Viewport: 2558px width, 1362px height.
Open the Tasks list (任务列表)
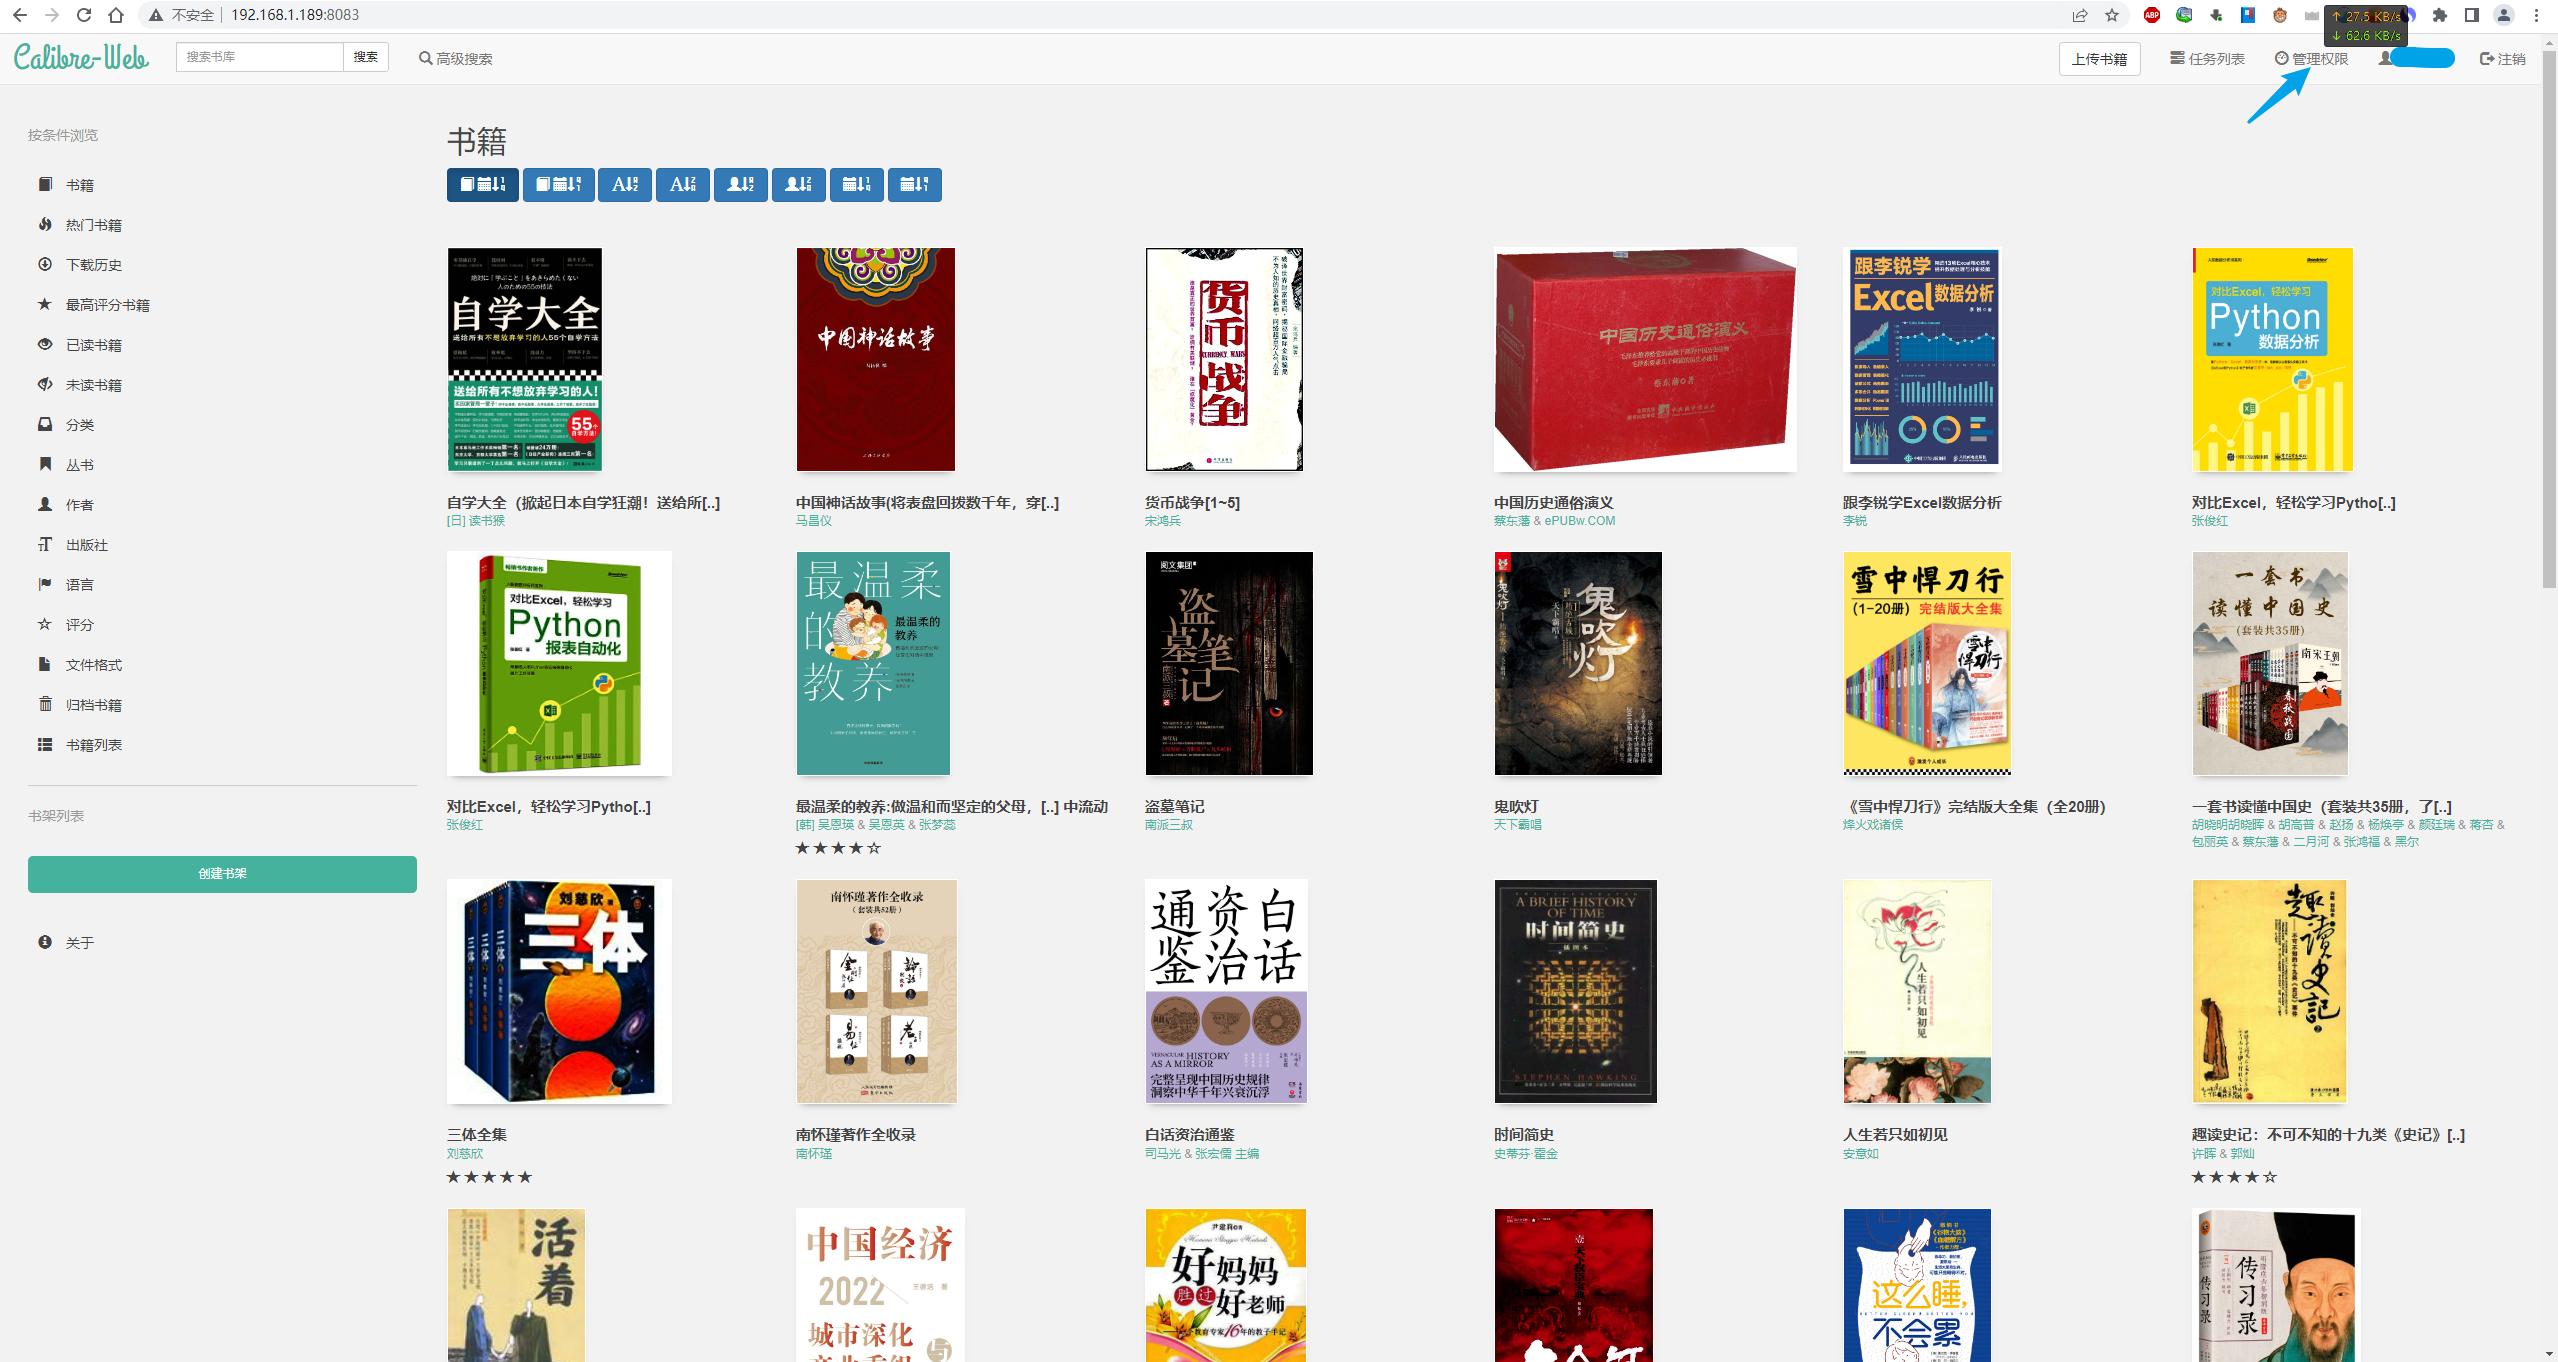coord(2207,59)
